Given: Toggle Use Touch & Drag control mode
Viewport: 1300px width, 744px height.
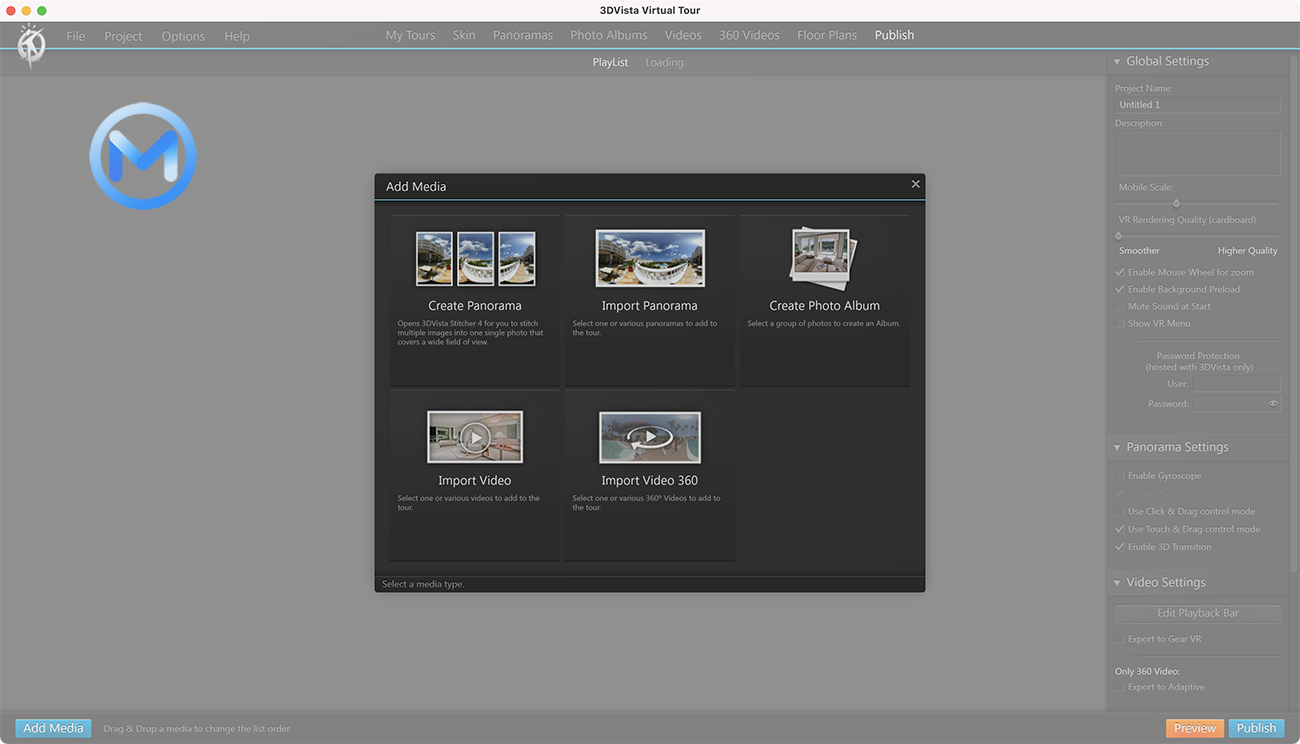Looking at the screenshot, I should pos(1120,529).
